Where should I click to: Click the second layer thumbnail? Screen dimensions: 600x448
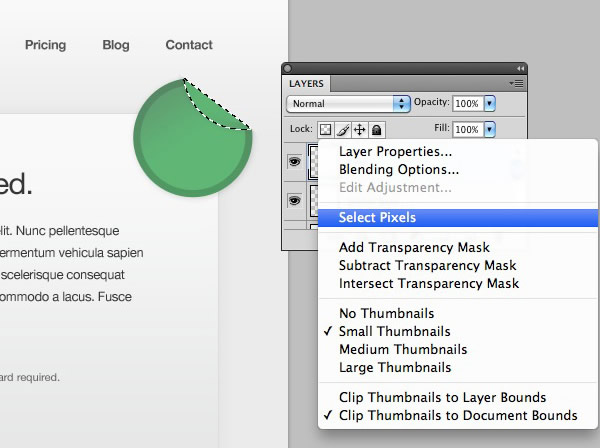314,200
